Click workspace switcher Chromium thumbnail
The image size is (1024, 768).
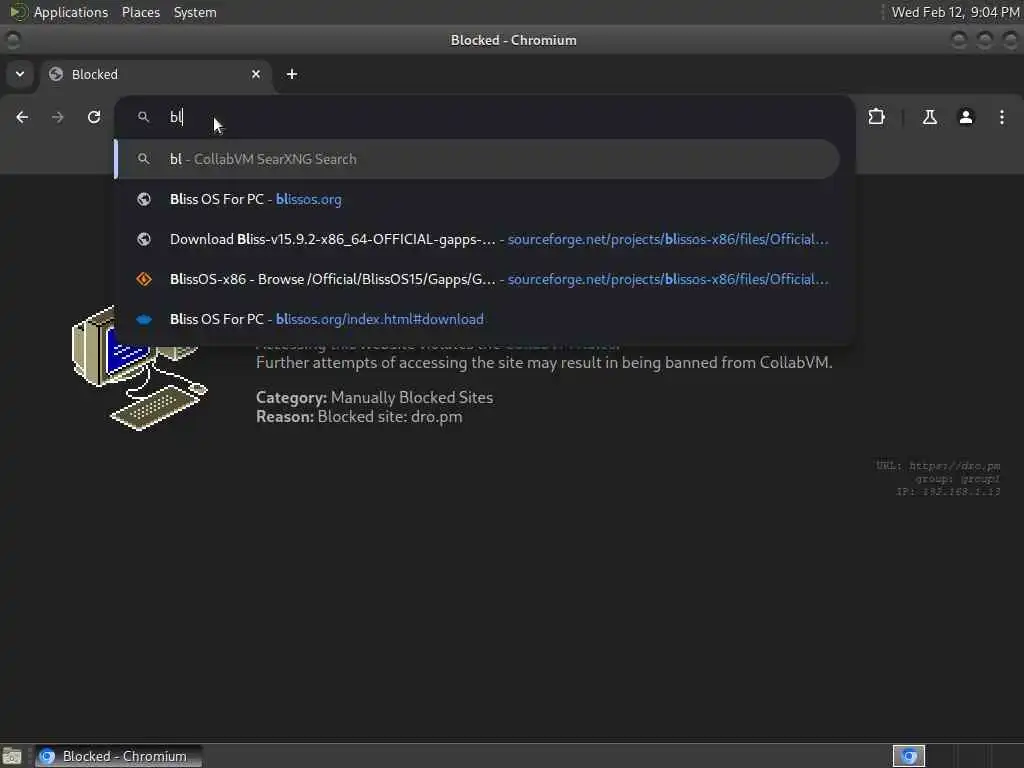(x=908, y=756)
